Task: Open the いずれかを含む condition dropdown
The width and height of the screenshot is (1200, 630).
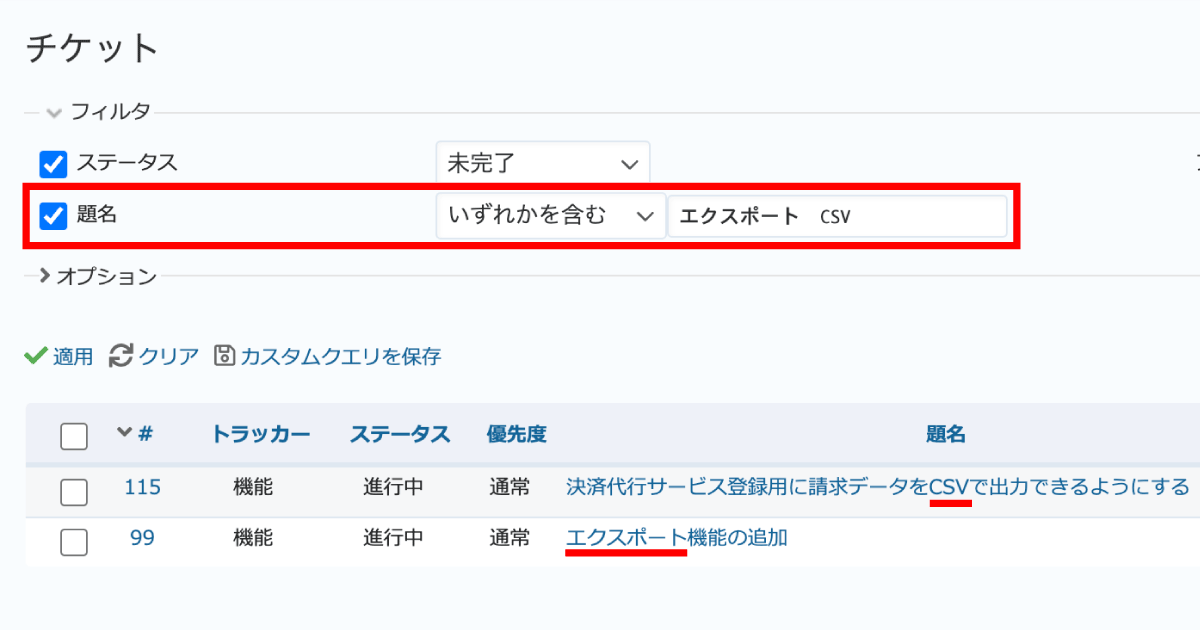Action: pos(550,215)
